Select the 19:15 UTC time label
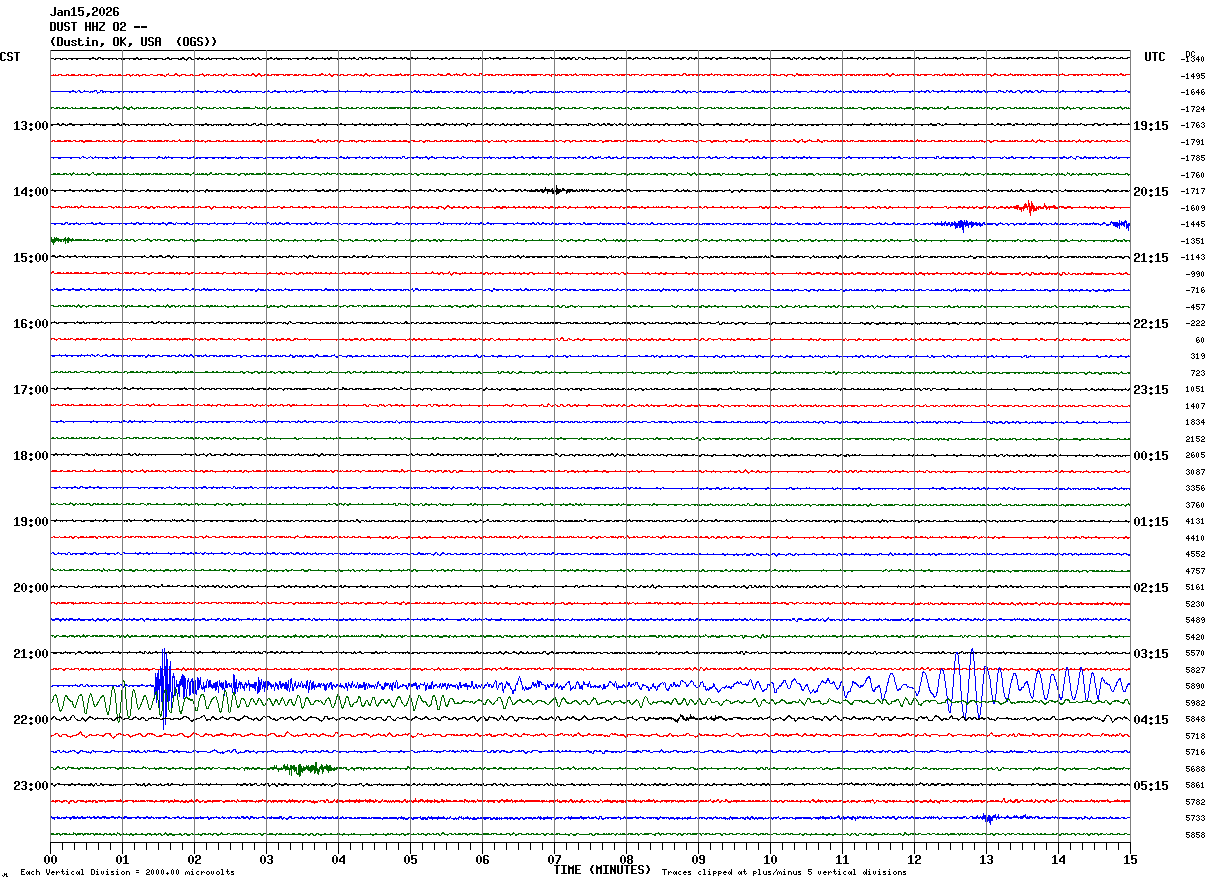This screenshot has width=1210, height=886. point(1150,125)
